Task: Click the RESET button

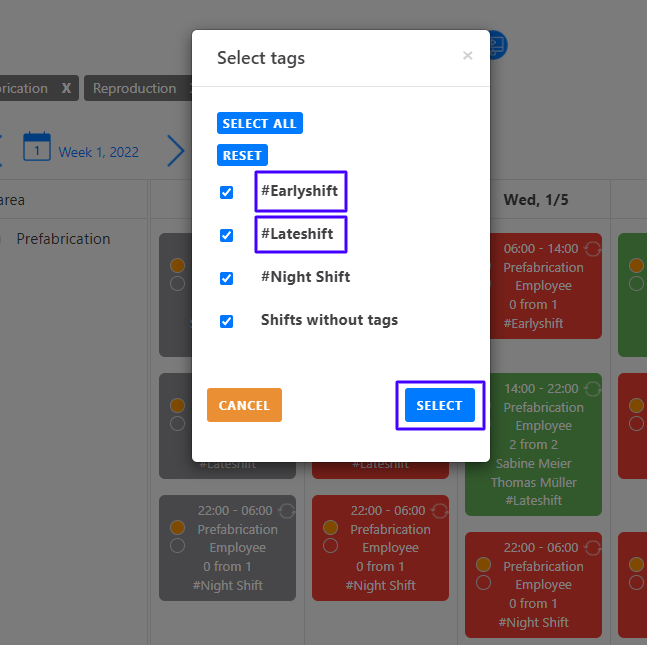Action: (242, 155)
